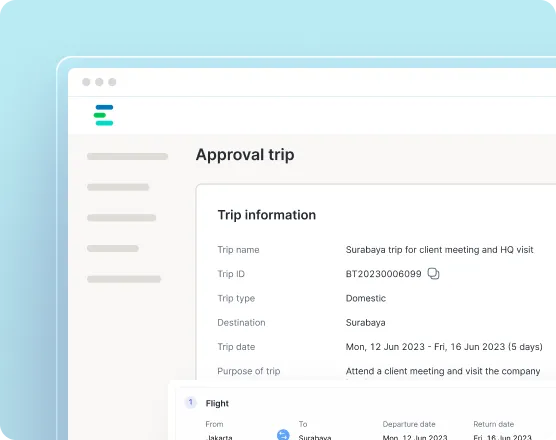Image resolution: width=556 pixels, height=440 pixels.
Task: Click the Trip information heading
Action: [x=267, y=215]
